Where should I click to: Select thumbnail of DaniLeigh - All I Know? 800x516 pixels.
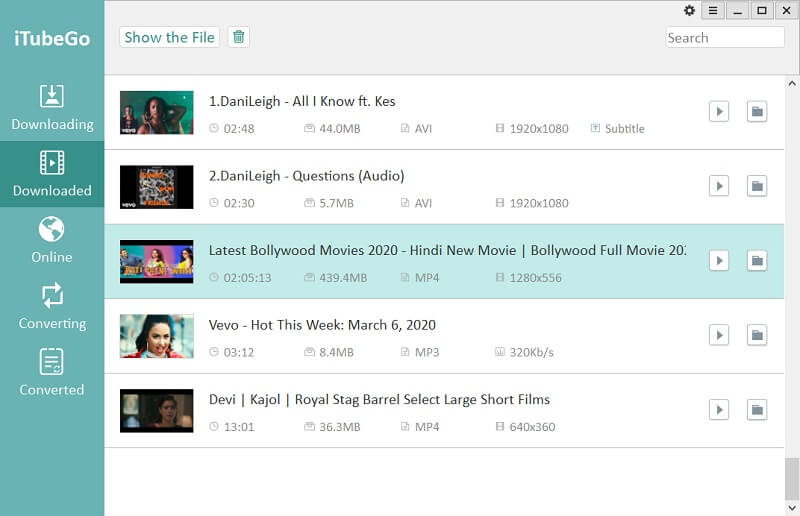[x=157, y=112]
